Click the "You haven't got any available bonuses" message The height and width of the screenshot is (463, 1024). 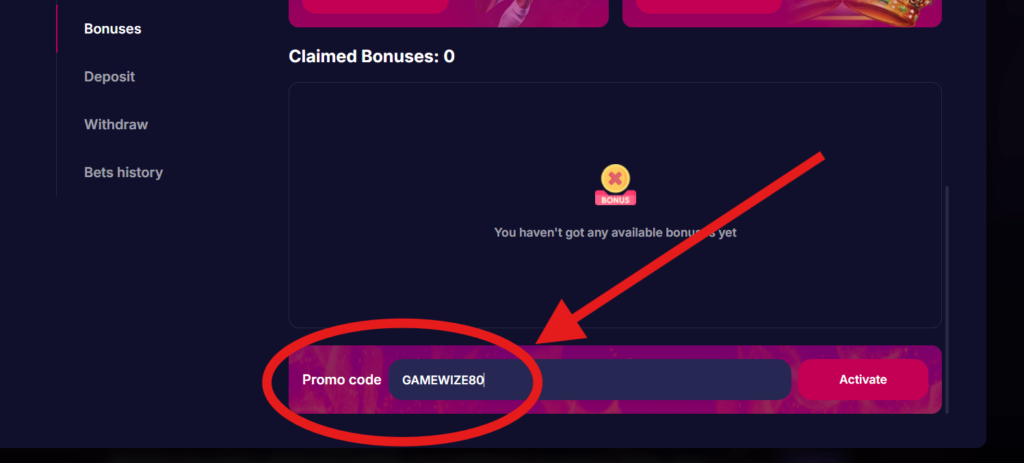[615, 232]
